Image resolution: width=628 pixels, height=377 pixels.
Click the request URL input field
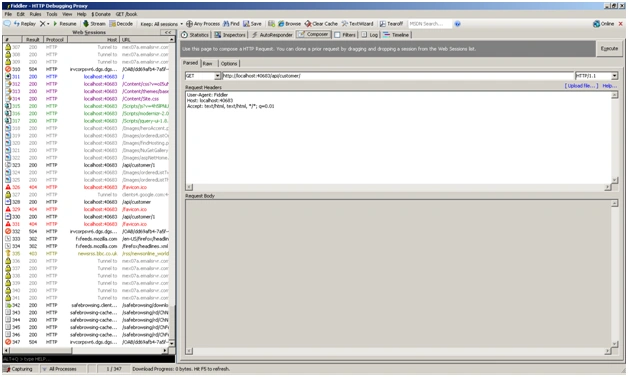tap(398, 76)
